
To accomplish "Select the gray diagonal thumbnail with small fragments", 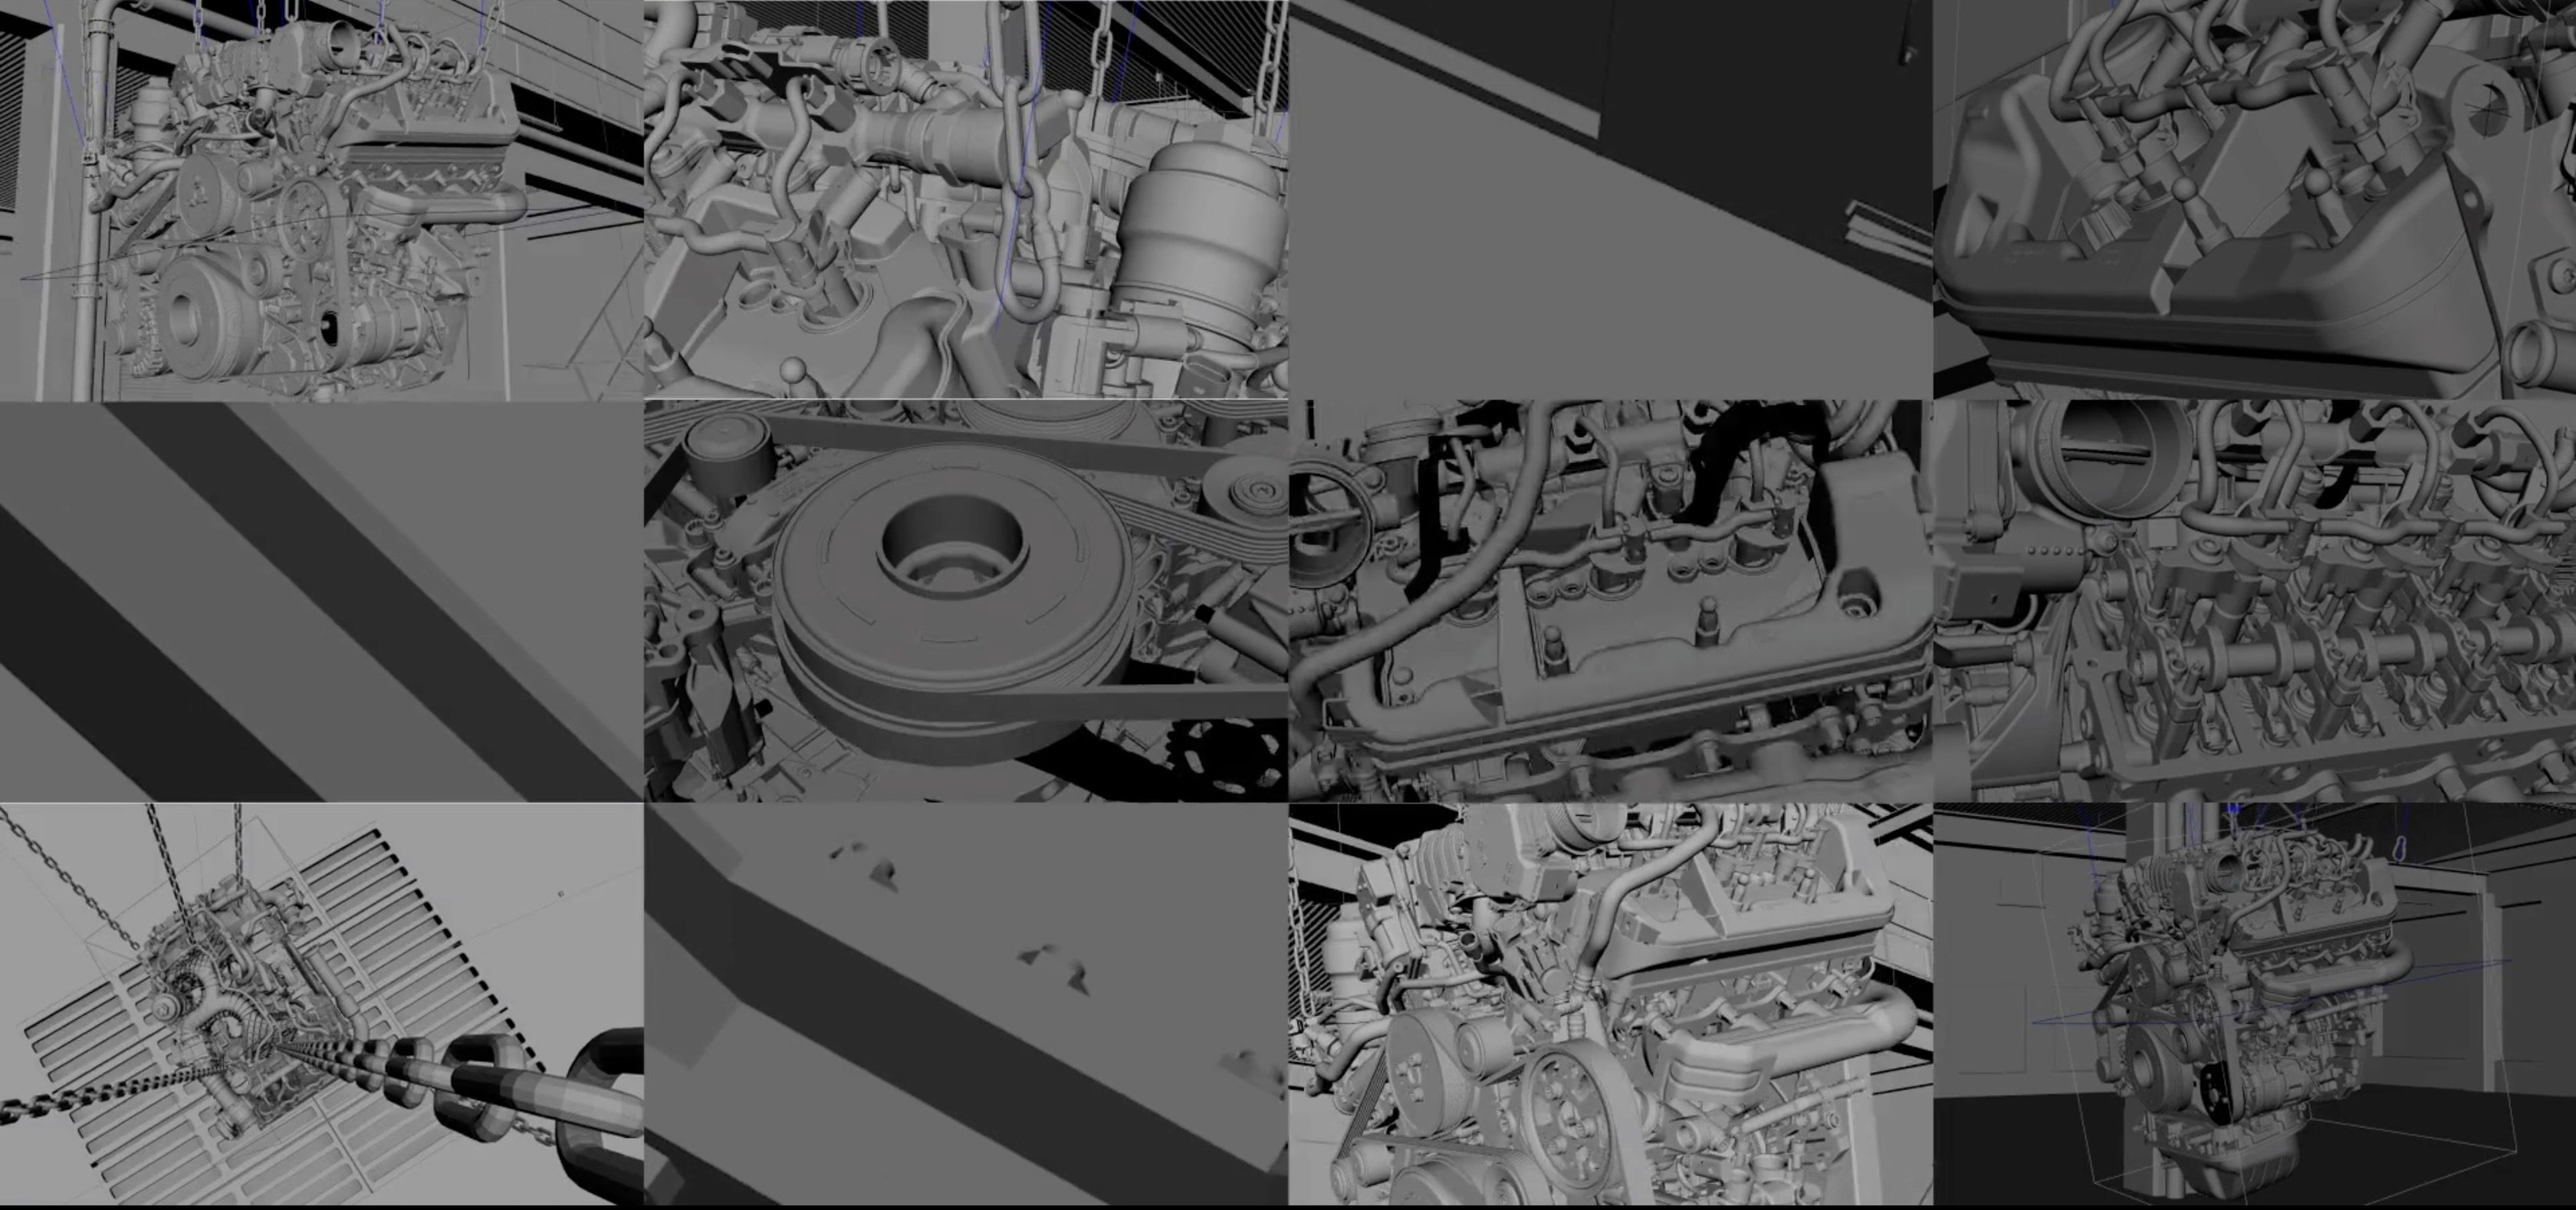I will tap(966, 1004).
